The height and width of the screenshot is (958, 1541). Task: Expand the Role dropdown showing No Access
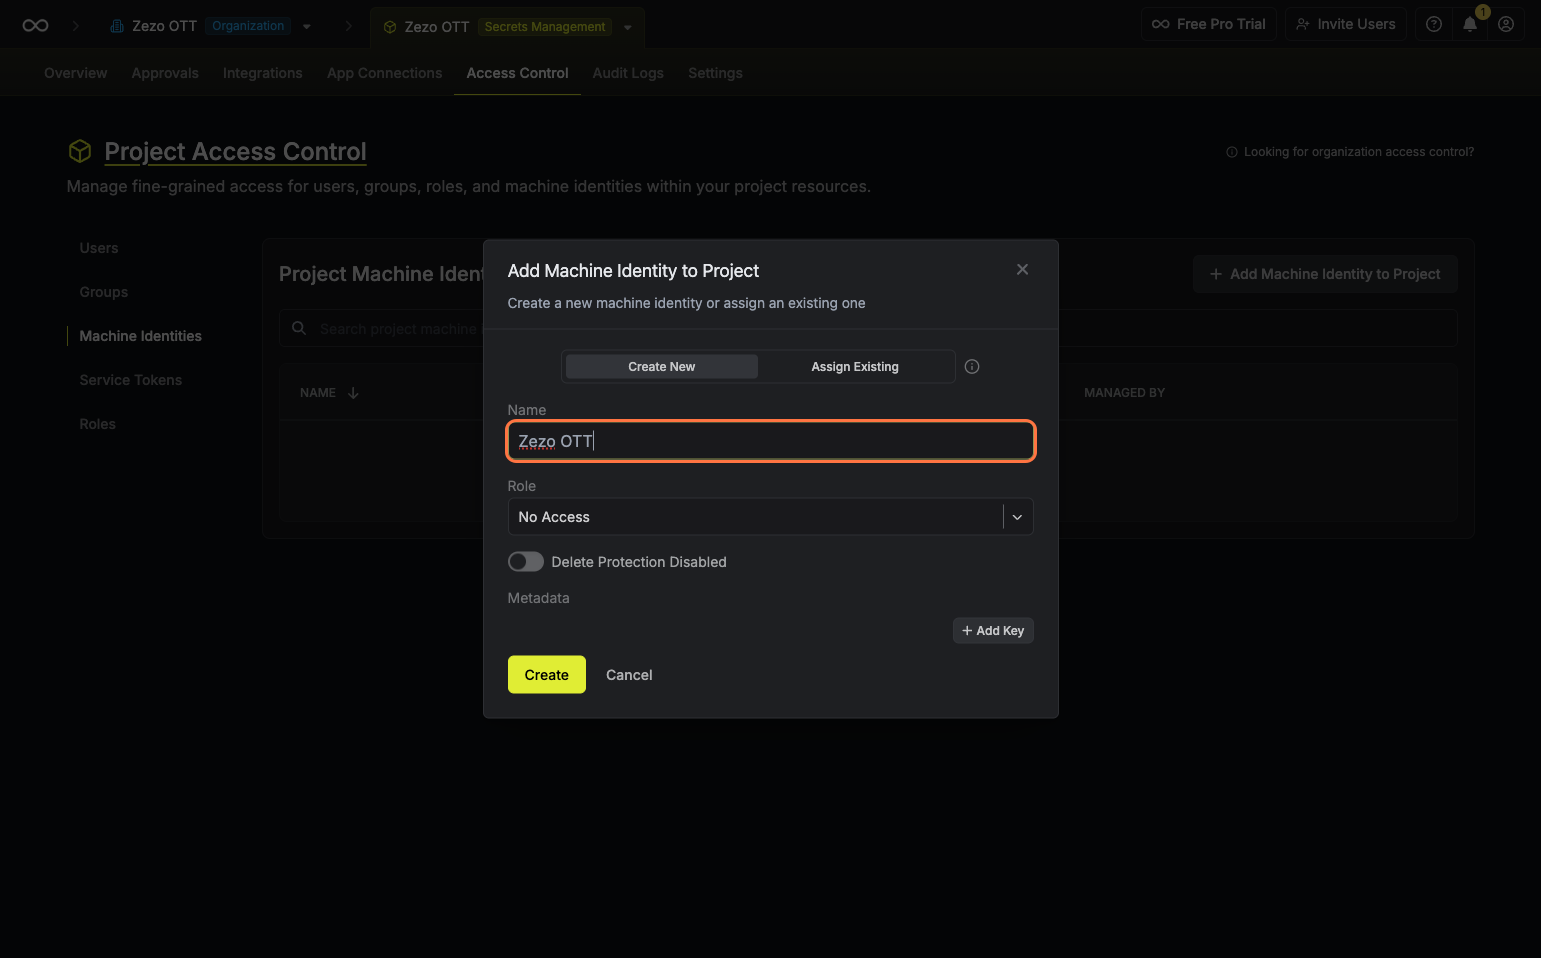tap(1017, 517)
